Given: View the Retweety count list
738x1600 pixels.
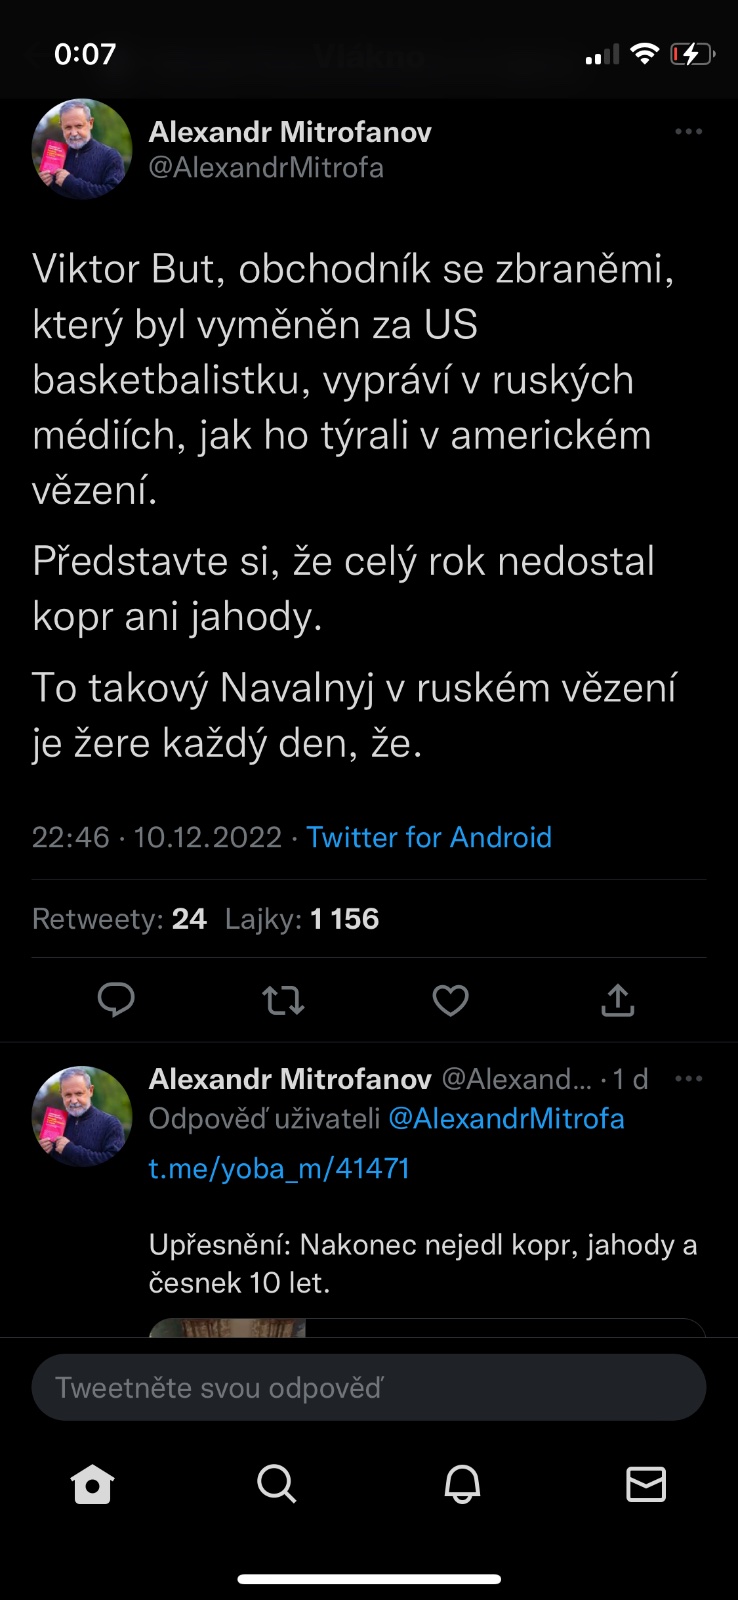Looking at the screenshot, I should 119,919.
